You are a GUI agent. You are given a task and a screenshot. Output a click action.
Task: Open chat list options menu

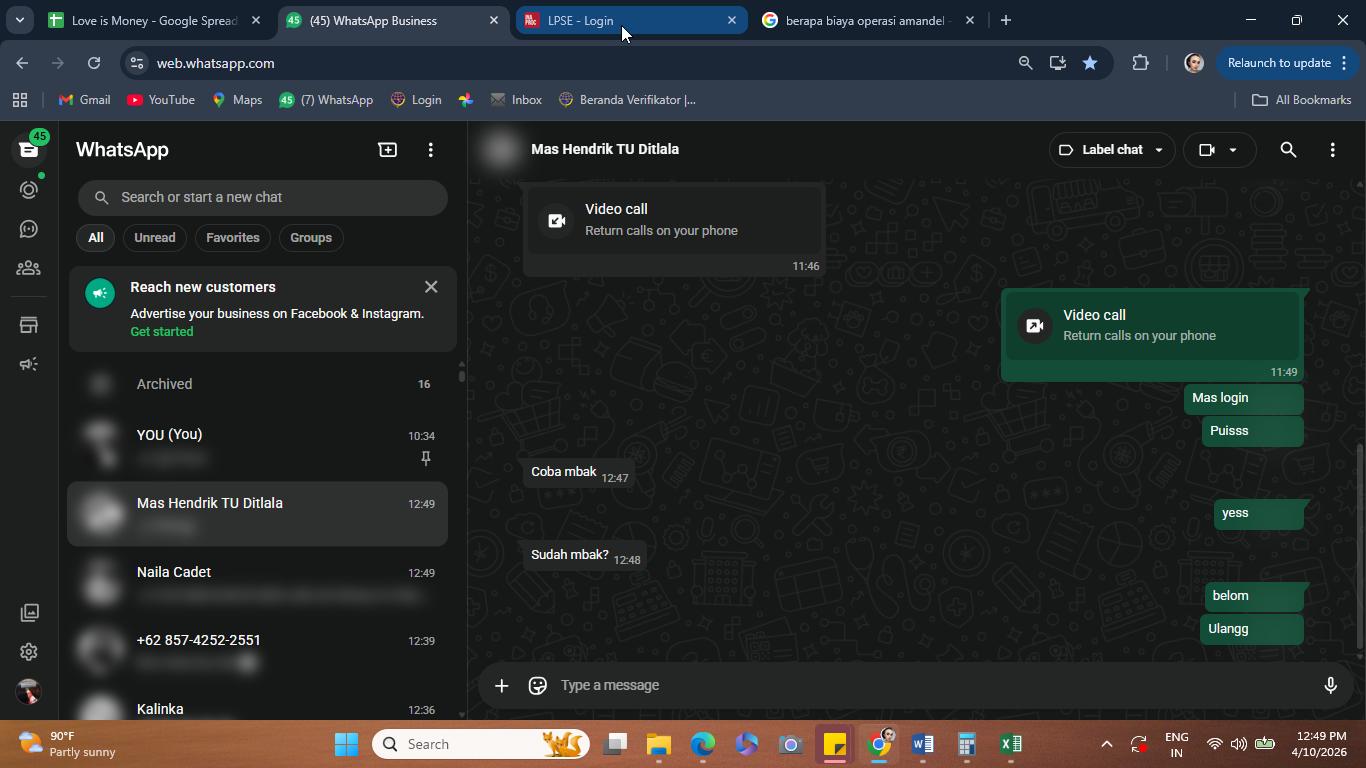[431, 150]
